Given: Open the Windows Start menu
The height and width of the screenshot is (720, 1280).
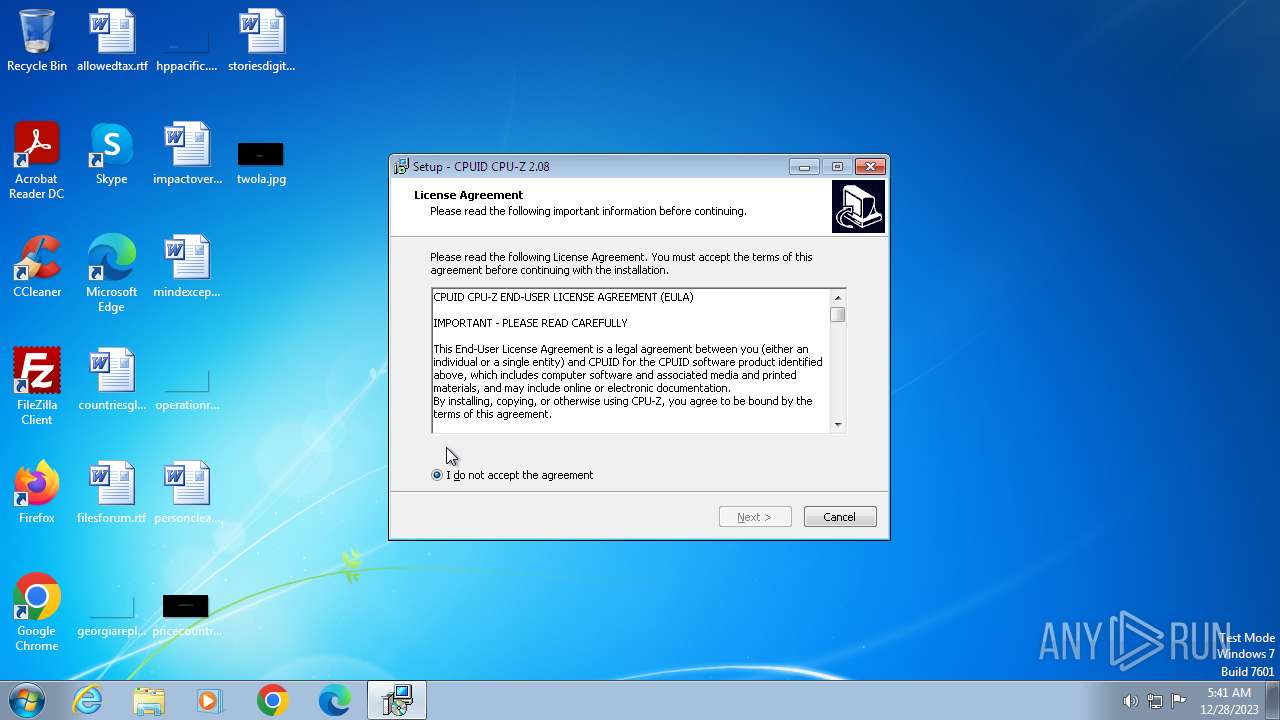Looking at the screenshot, I should coord(27,700).
